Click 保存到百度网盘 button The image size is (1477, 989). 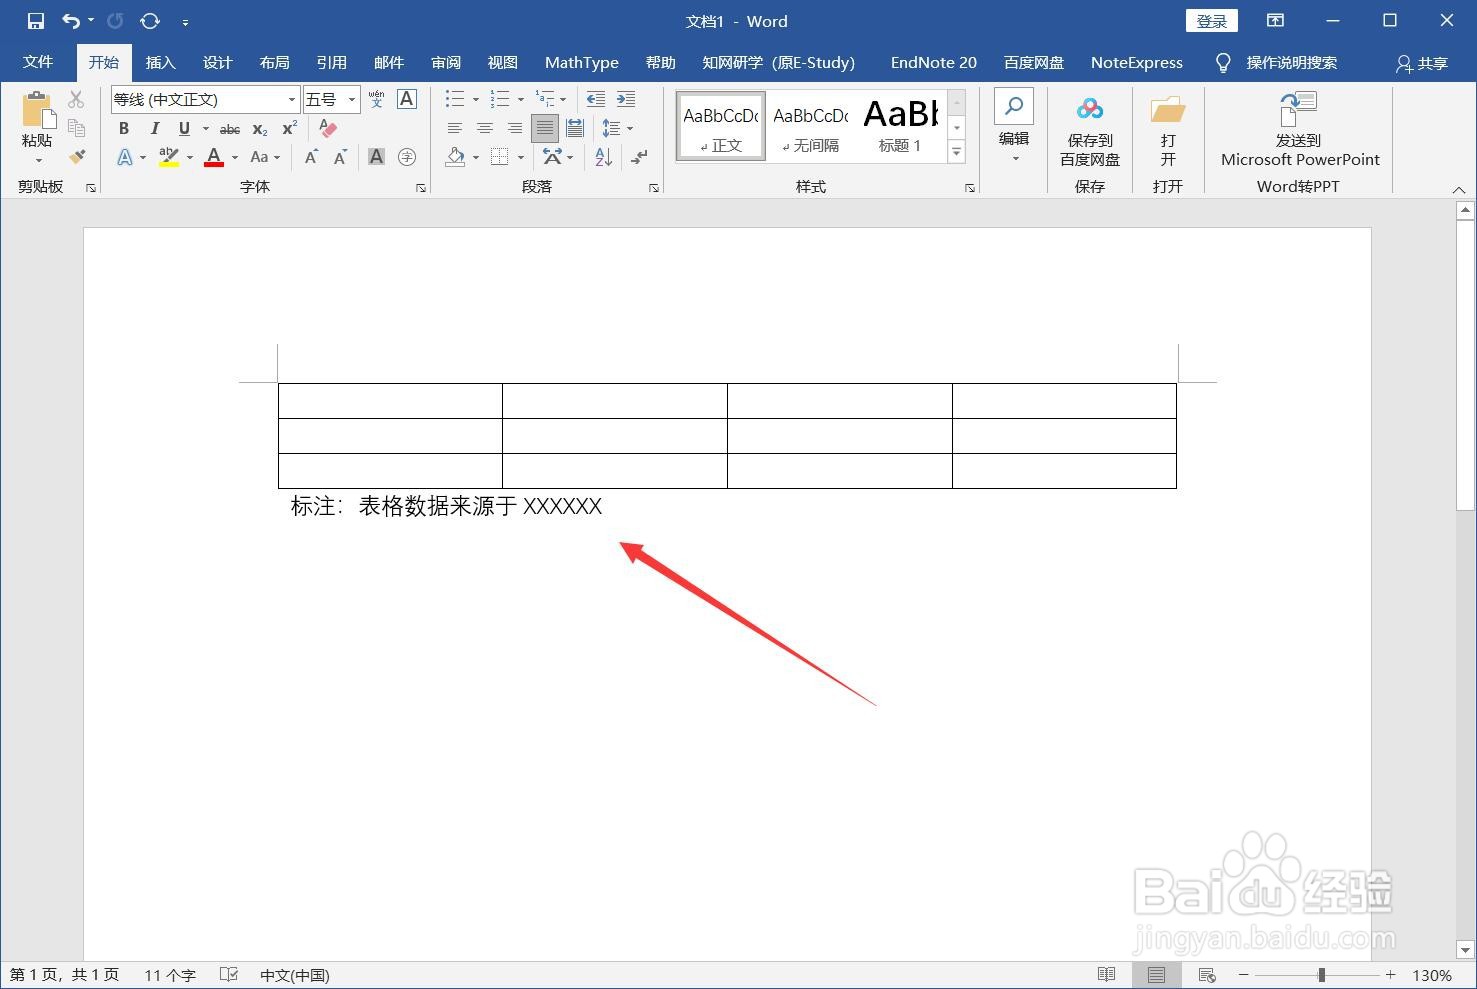pyautogui.click(x=1090, y=132)
